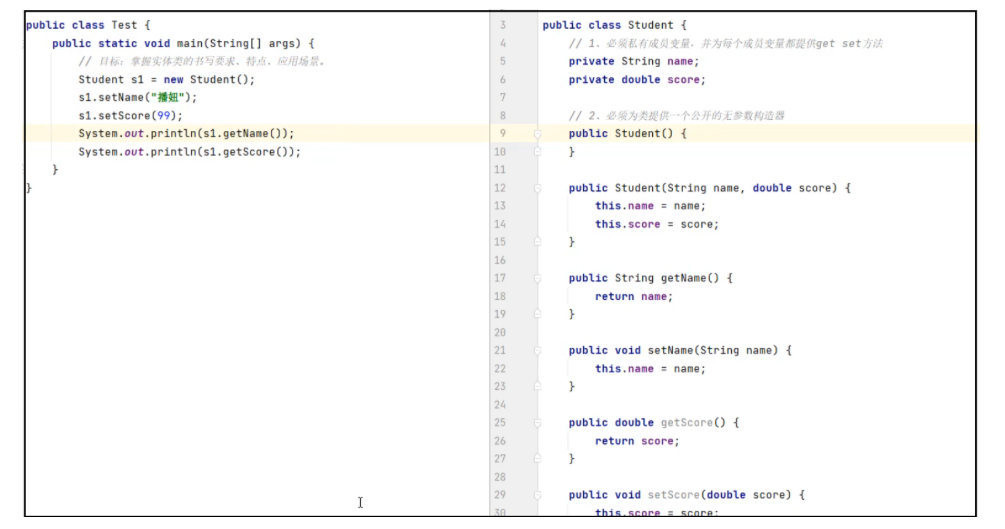Click the fold-end marker at line 27

pos(537,458)
